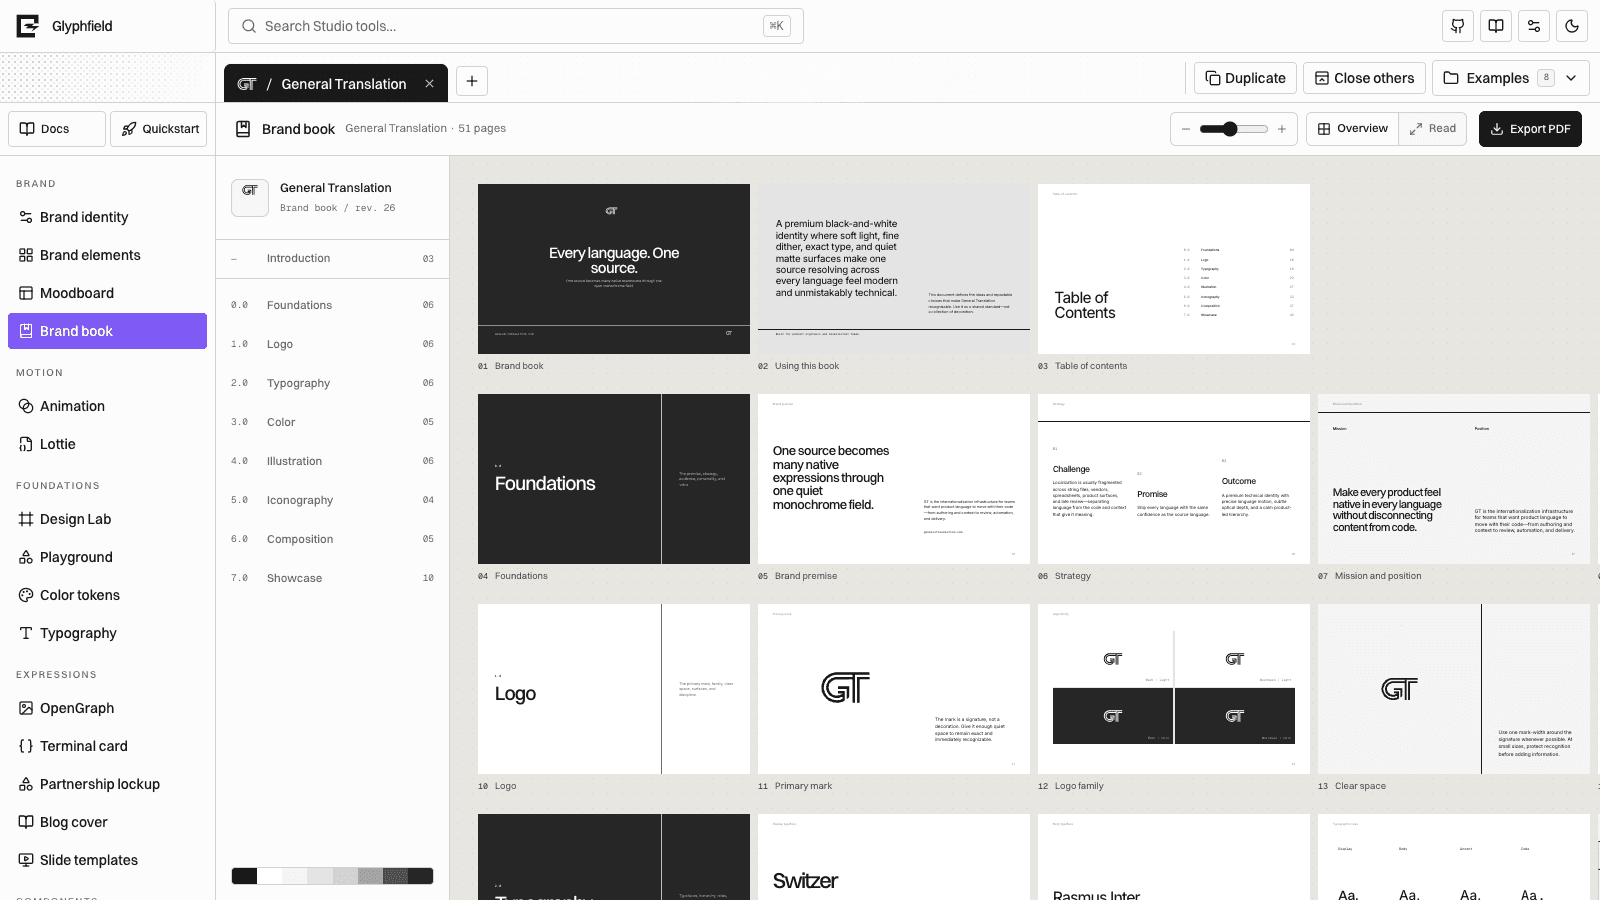
Task: Click the OpenGraph image icon
Action: pyautogui.click(x=26, y=708)
